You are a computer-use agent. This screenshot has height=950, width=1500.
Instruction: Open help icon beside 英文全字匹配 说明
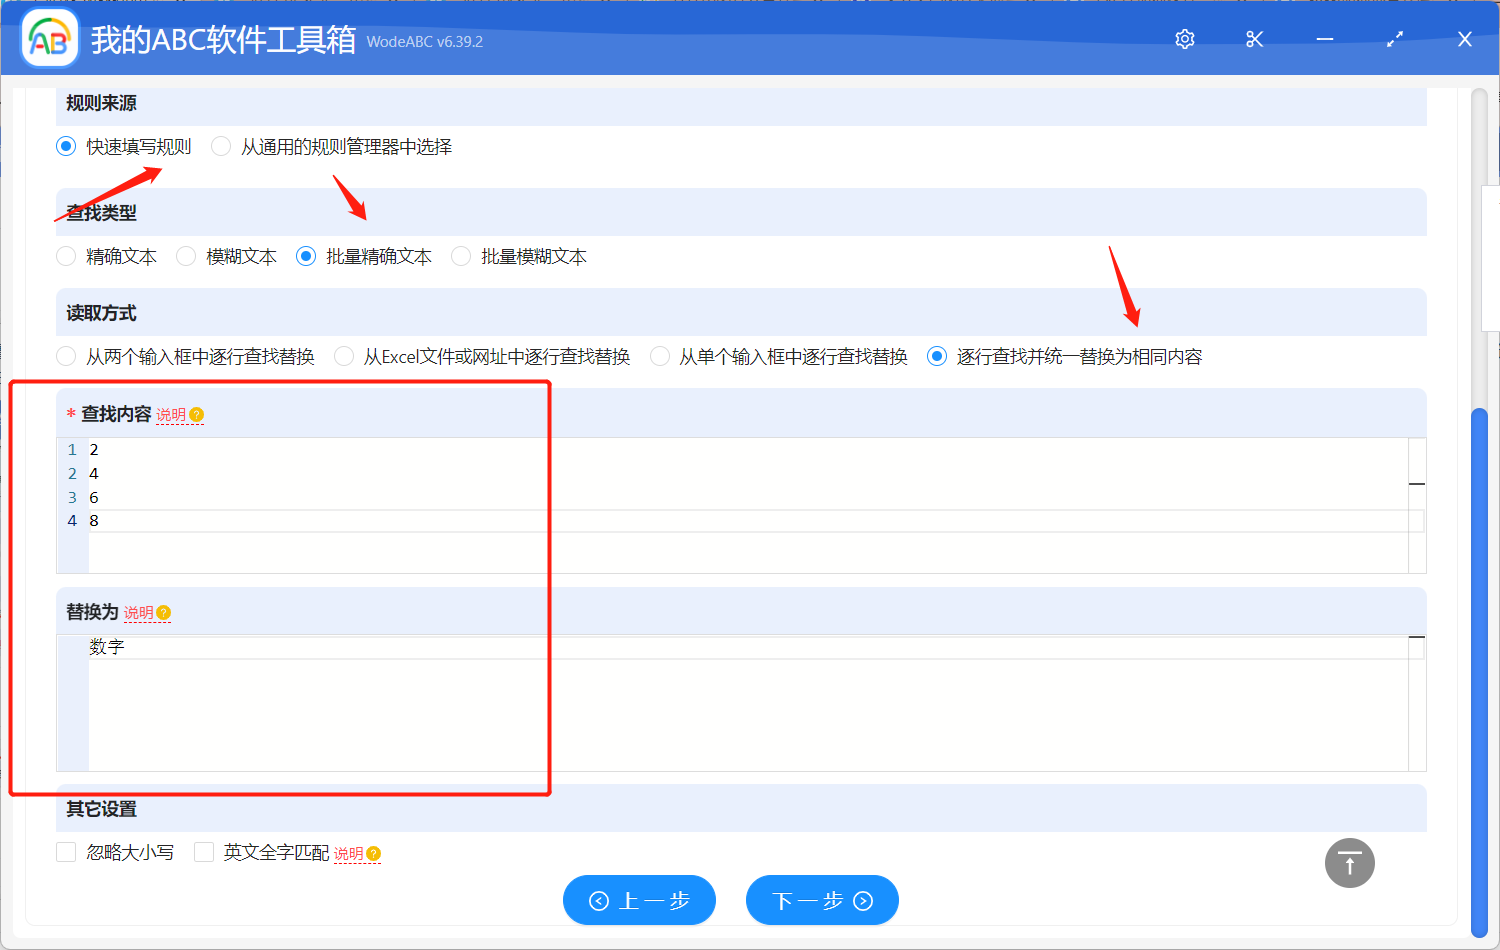pos(371,853)
